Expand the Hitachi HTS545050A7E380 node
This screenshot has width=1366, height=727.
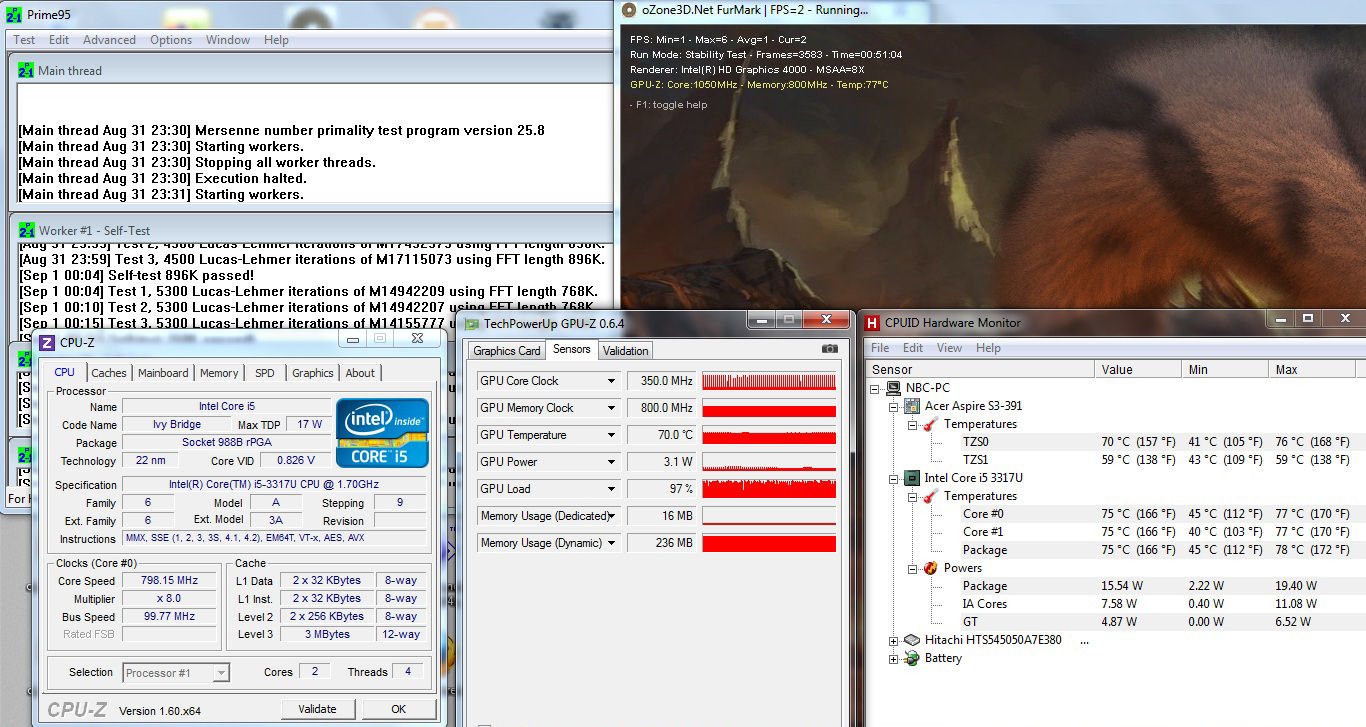pos(894,640)
